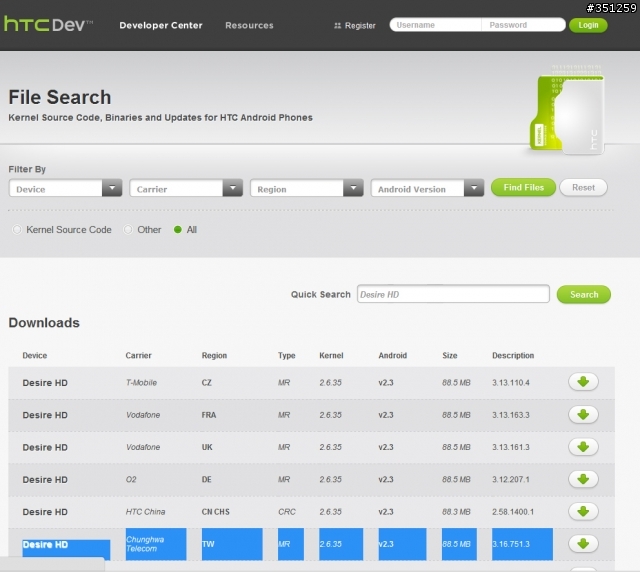Focus the Username field
Viewport: 640px width, 572px height.
coord(436,25)
